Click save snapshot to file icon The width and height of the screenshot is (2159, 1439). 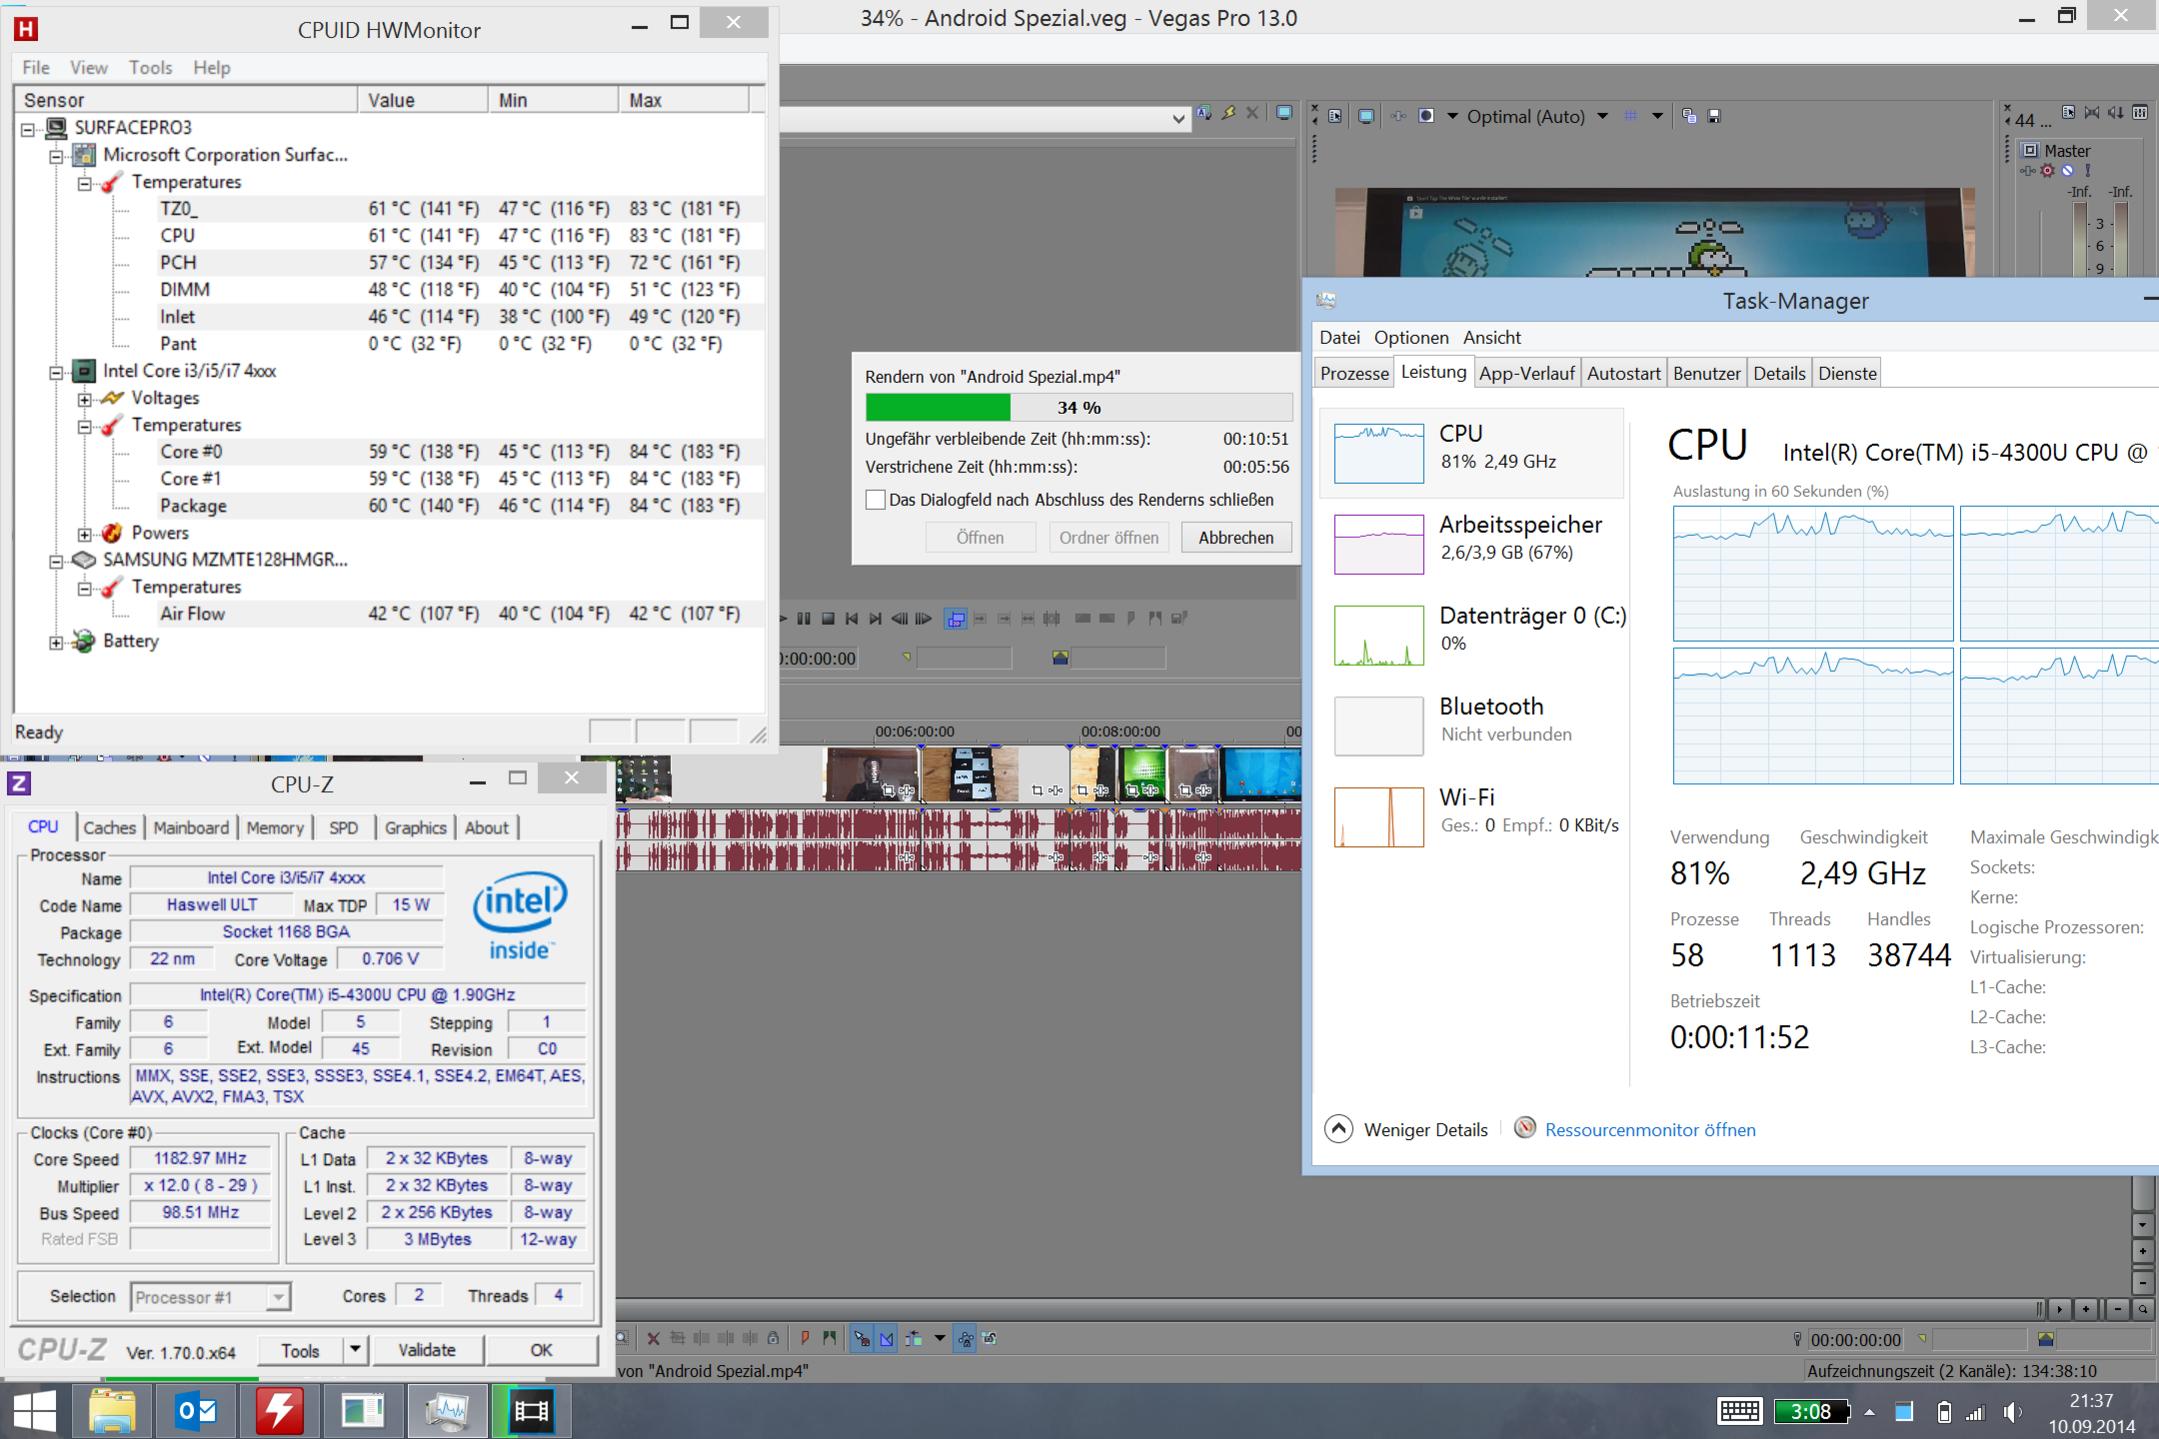(x=1714, y=116)
